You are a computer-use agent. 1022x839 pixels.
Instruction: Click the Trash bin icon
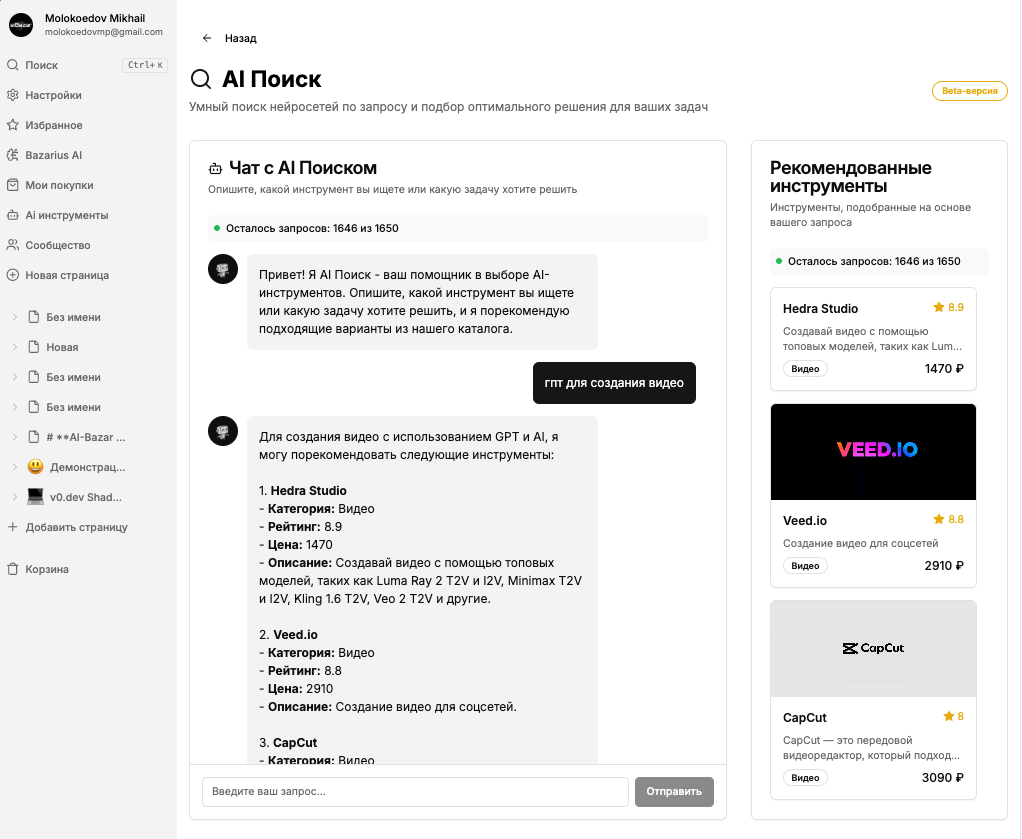click(x=13, y=569)
